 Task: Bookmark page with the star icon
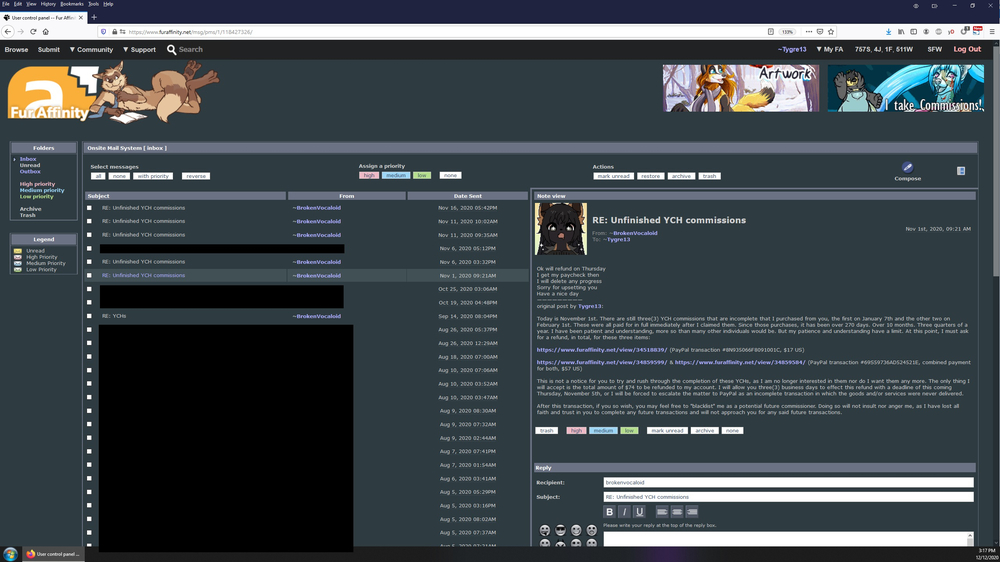coord(831,31)
